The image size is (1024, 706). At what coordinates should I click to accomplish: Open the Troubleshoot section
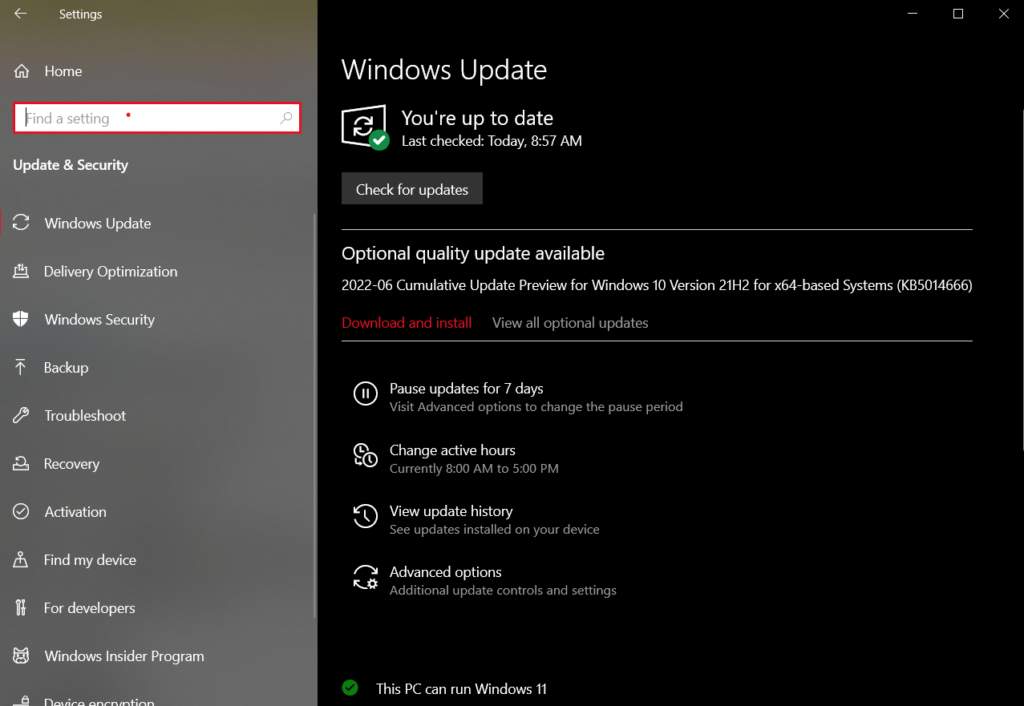[85, 416]
